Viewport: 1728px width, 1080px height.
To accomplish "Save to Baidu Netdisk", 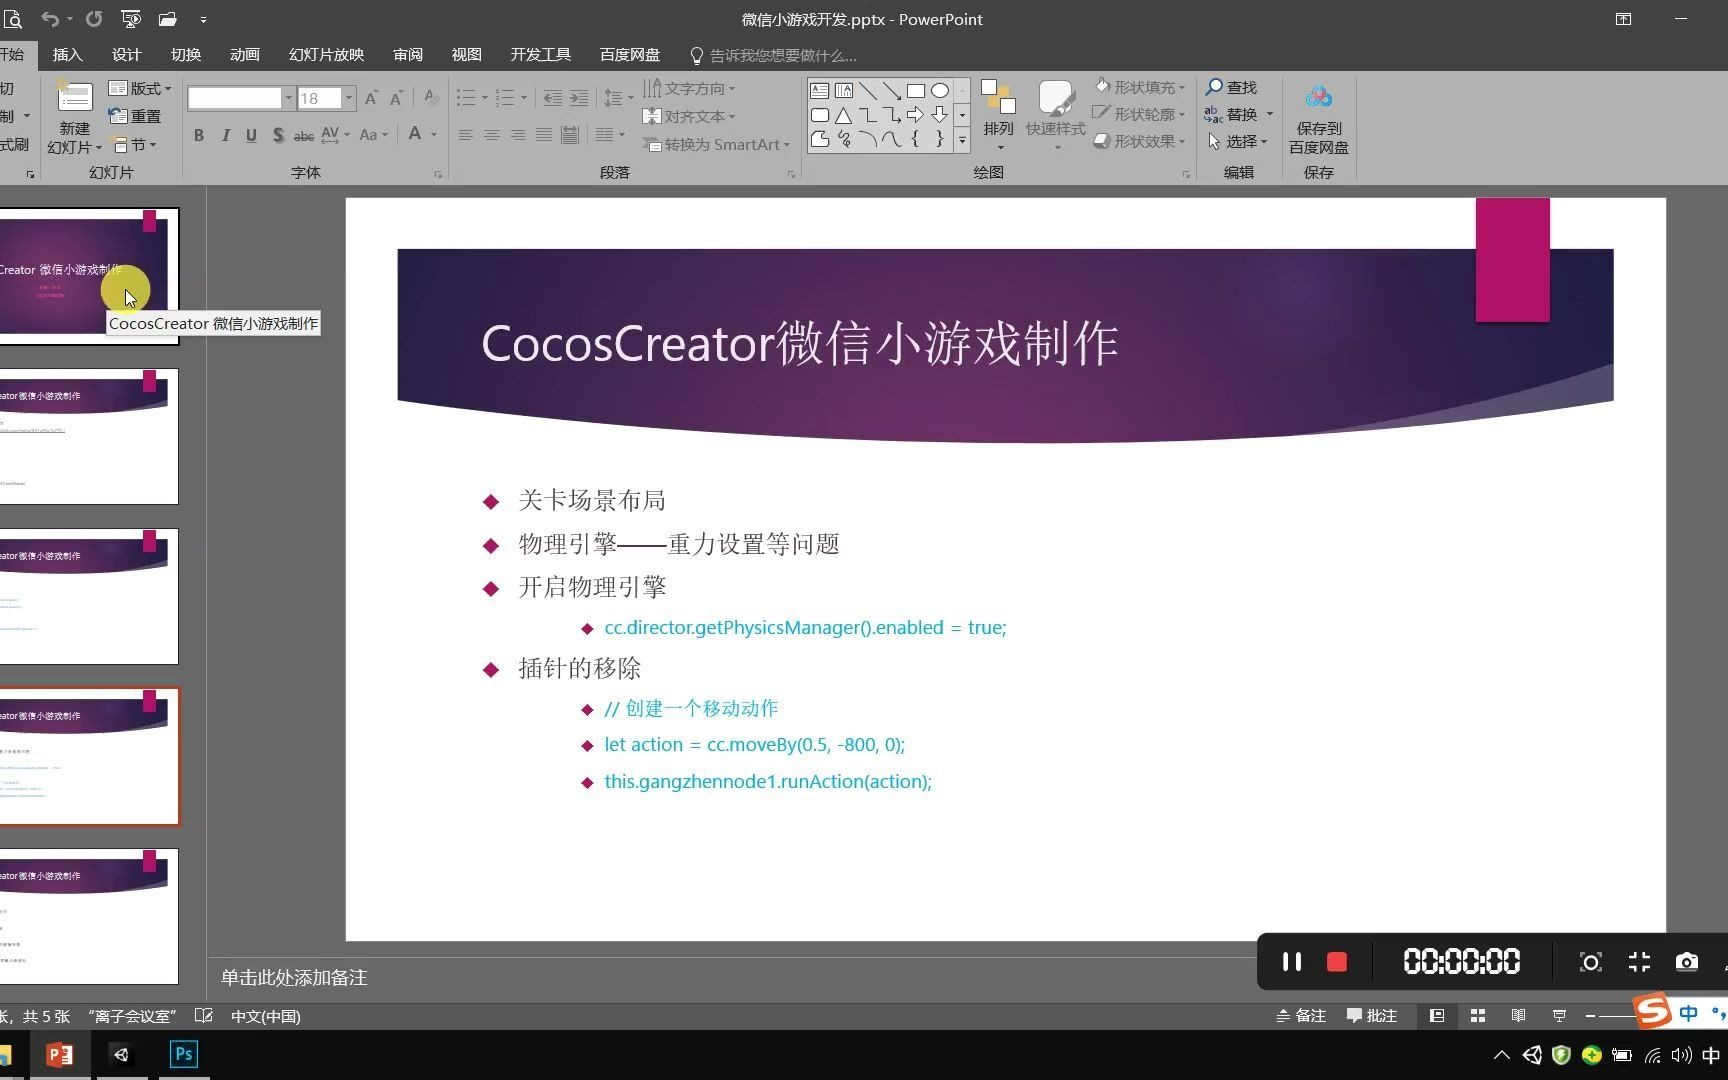I will point(1318,119).
